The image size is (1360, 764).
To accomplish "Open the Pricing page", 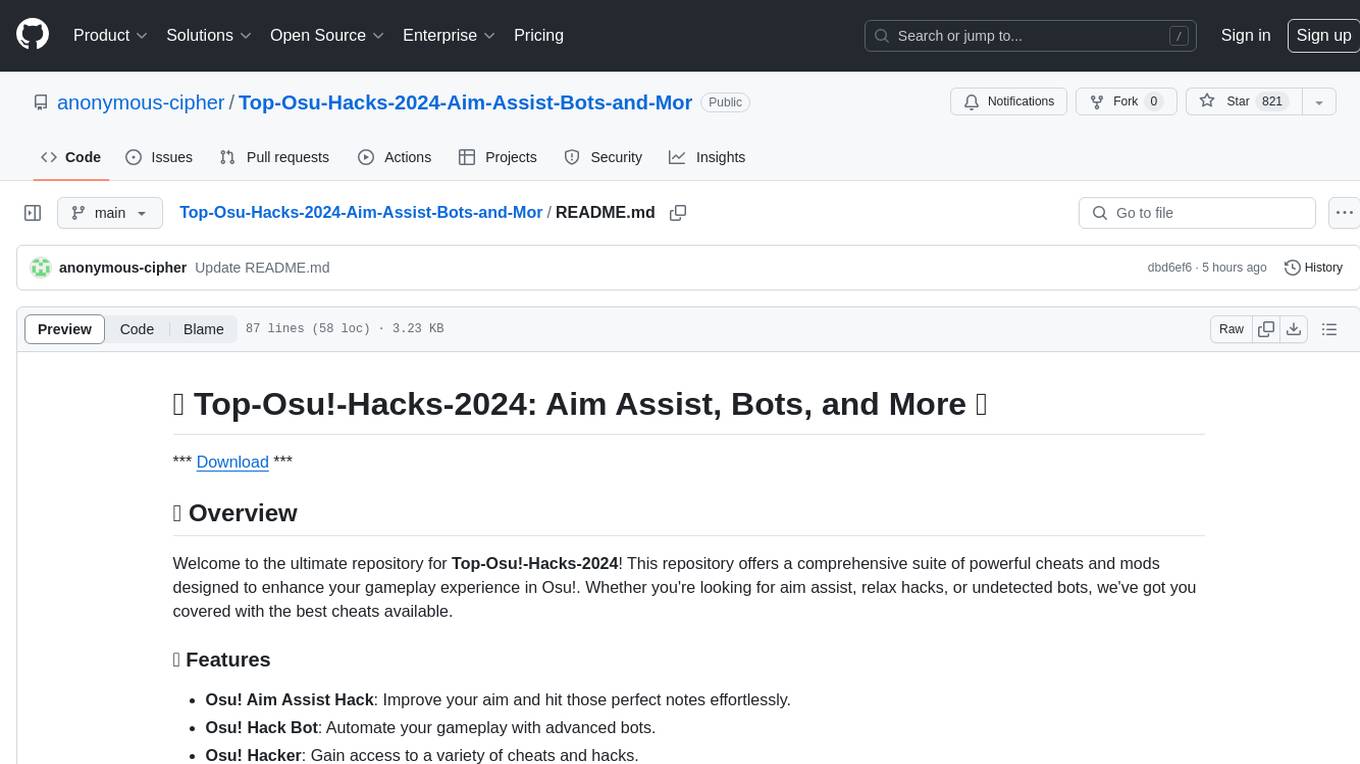I will point(539,35).
